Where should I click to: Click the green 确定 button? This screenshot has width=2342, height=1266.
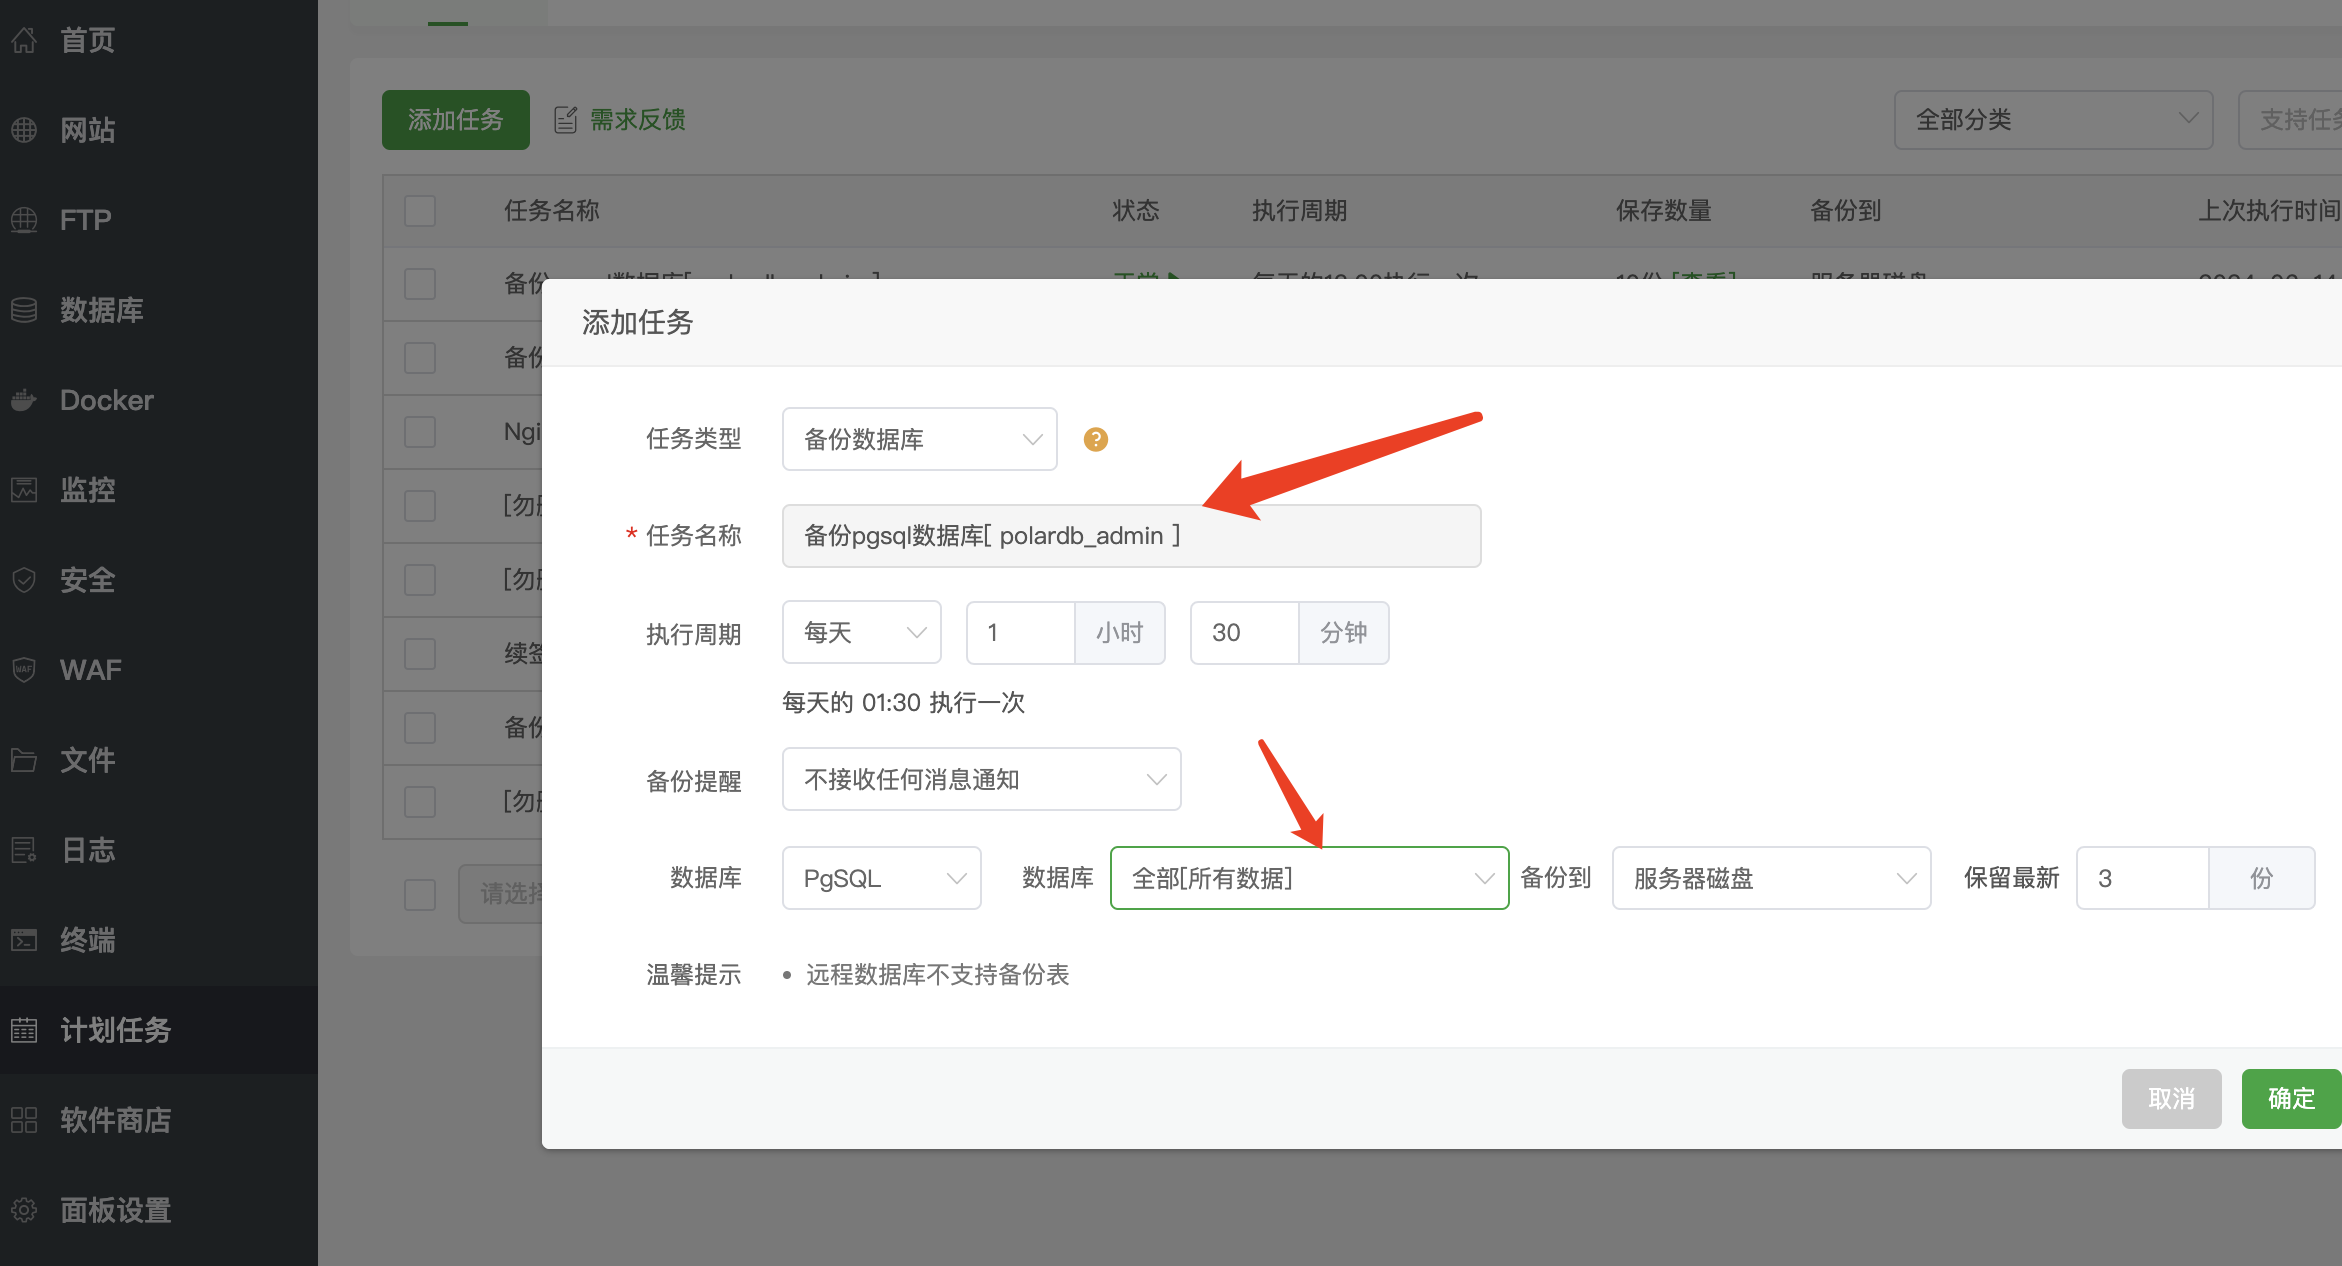[2292, 1099]
